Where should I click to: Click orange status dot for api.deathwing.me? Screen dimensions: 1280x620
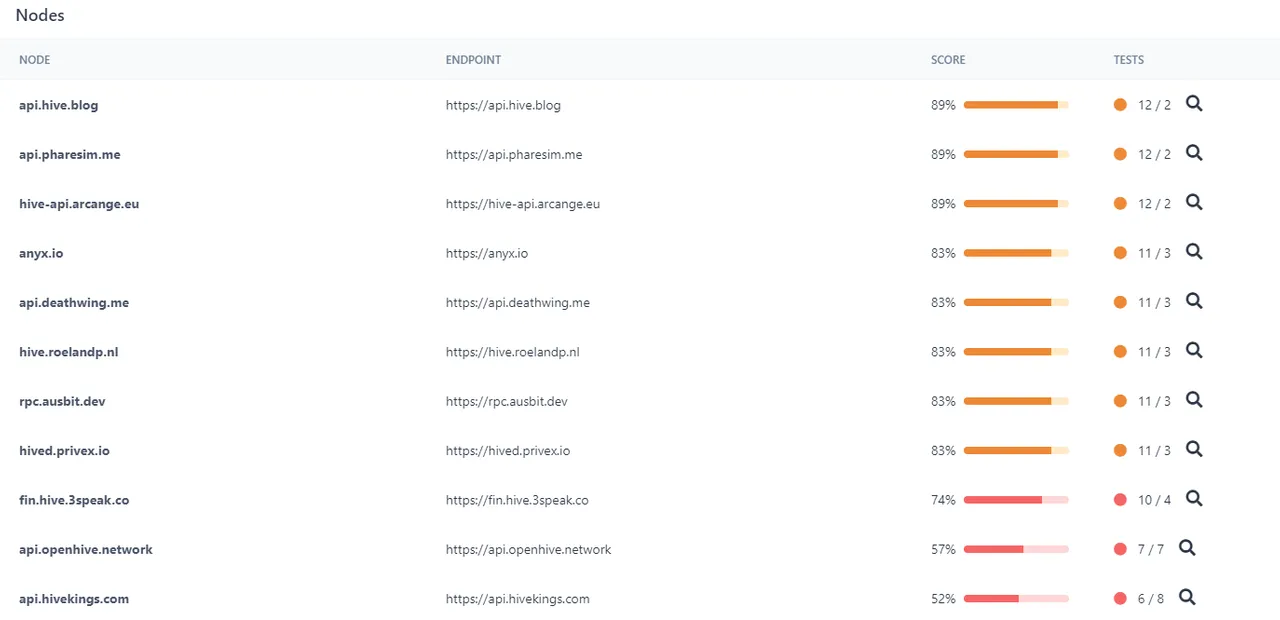tap(1120, 302)
